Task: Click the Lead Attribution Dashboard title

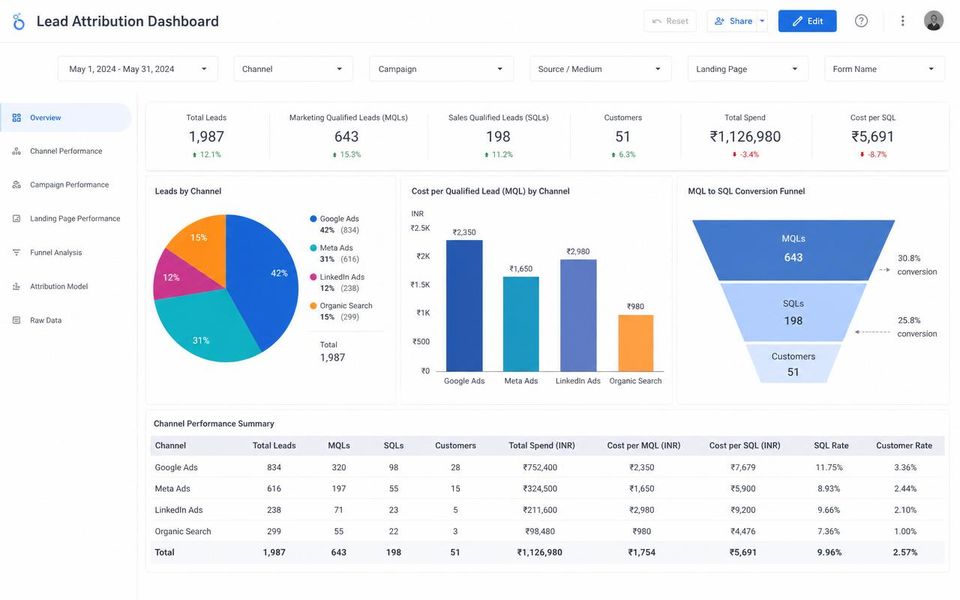Action: pyautogui.click(x=127, y=21)
